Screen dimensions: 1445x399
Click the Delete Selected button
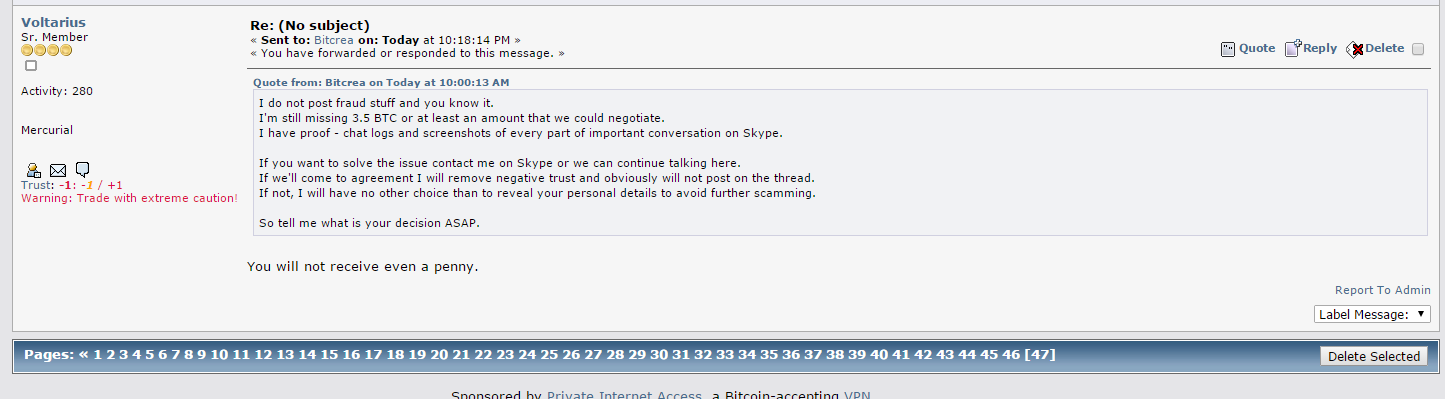click(x=1374, y=356)
